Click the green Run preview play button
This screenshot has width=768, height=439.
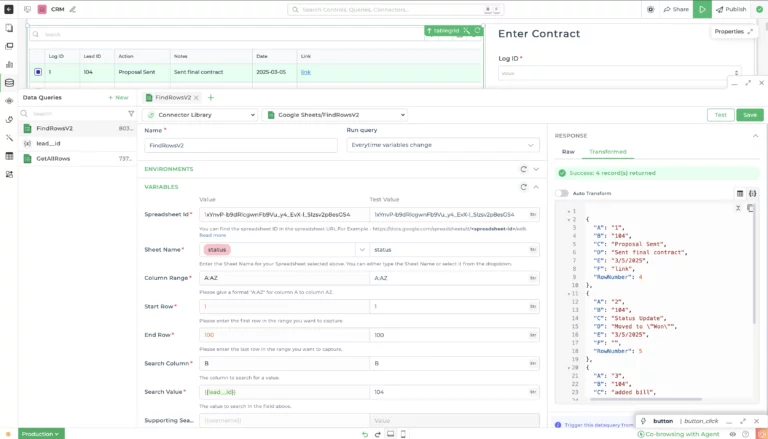pos(703,9)
